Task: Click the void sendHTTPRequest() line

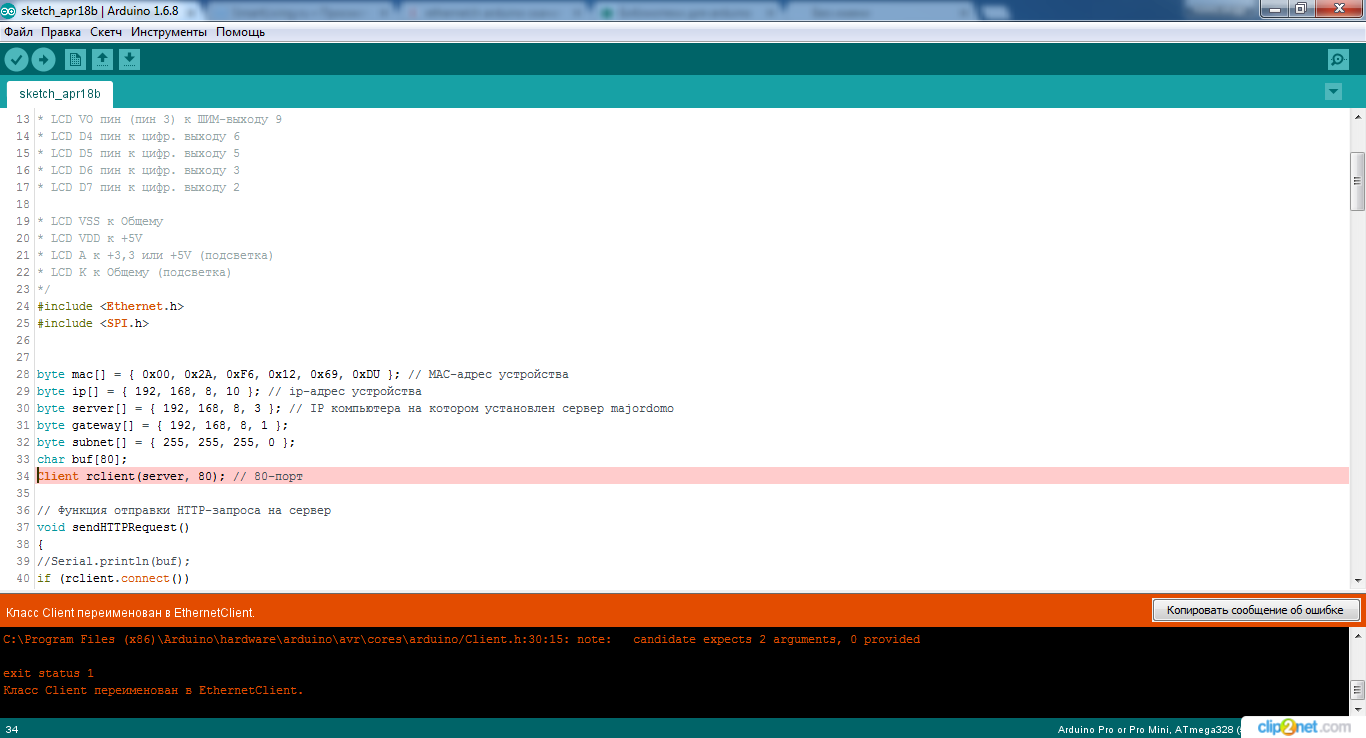Action: (x=113, y=527)
